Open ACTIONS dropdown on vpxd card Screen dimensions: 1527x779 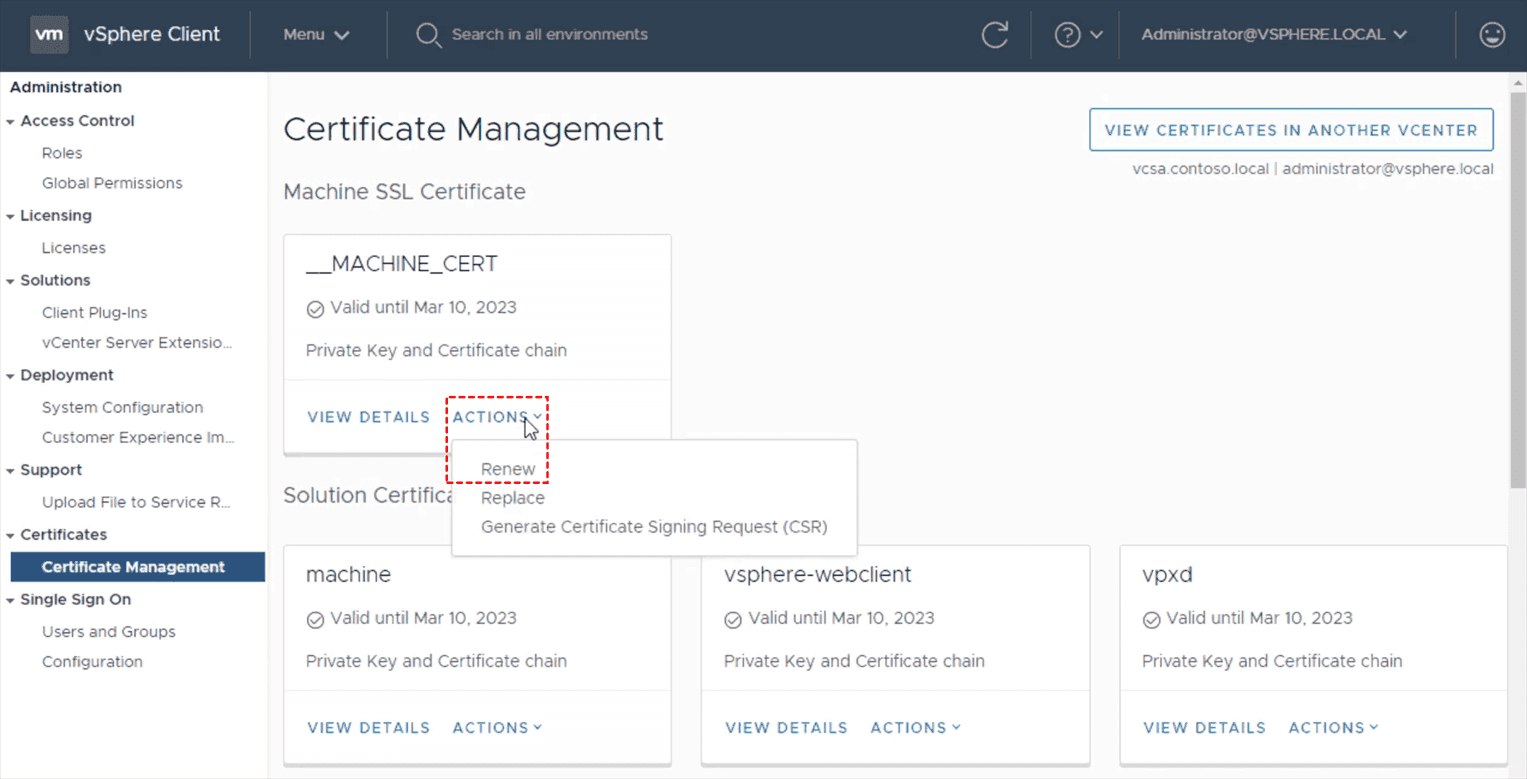1333,728
